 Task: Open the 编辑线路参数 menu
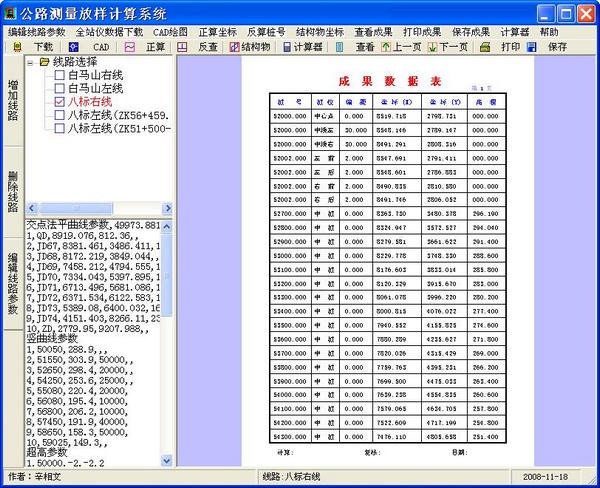37,32
